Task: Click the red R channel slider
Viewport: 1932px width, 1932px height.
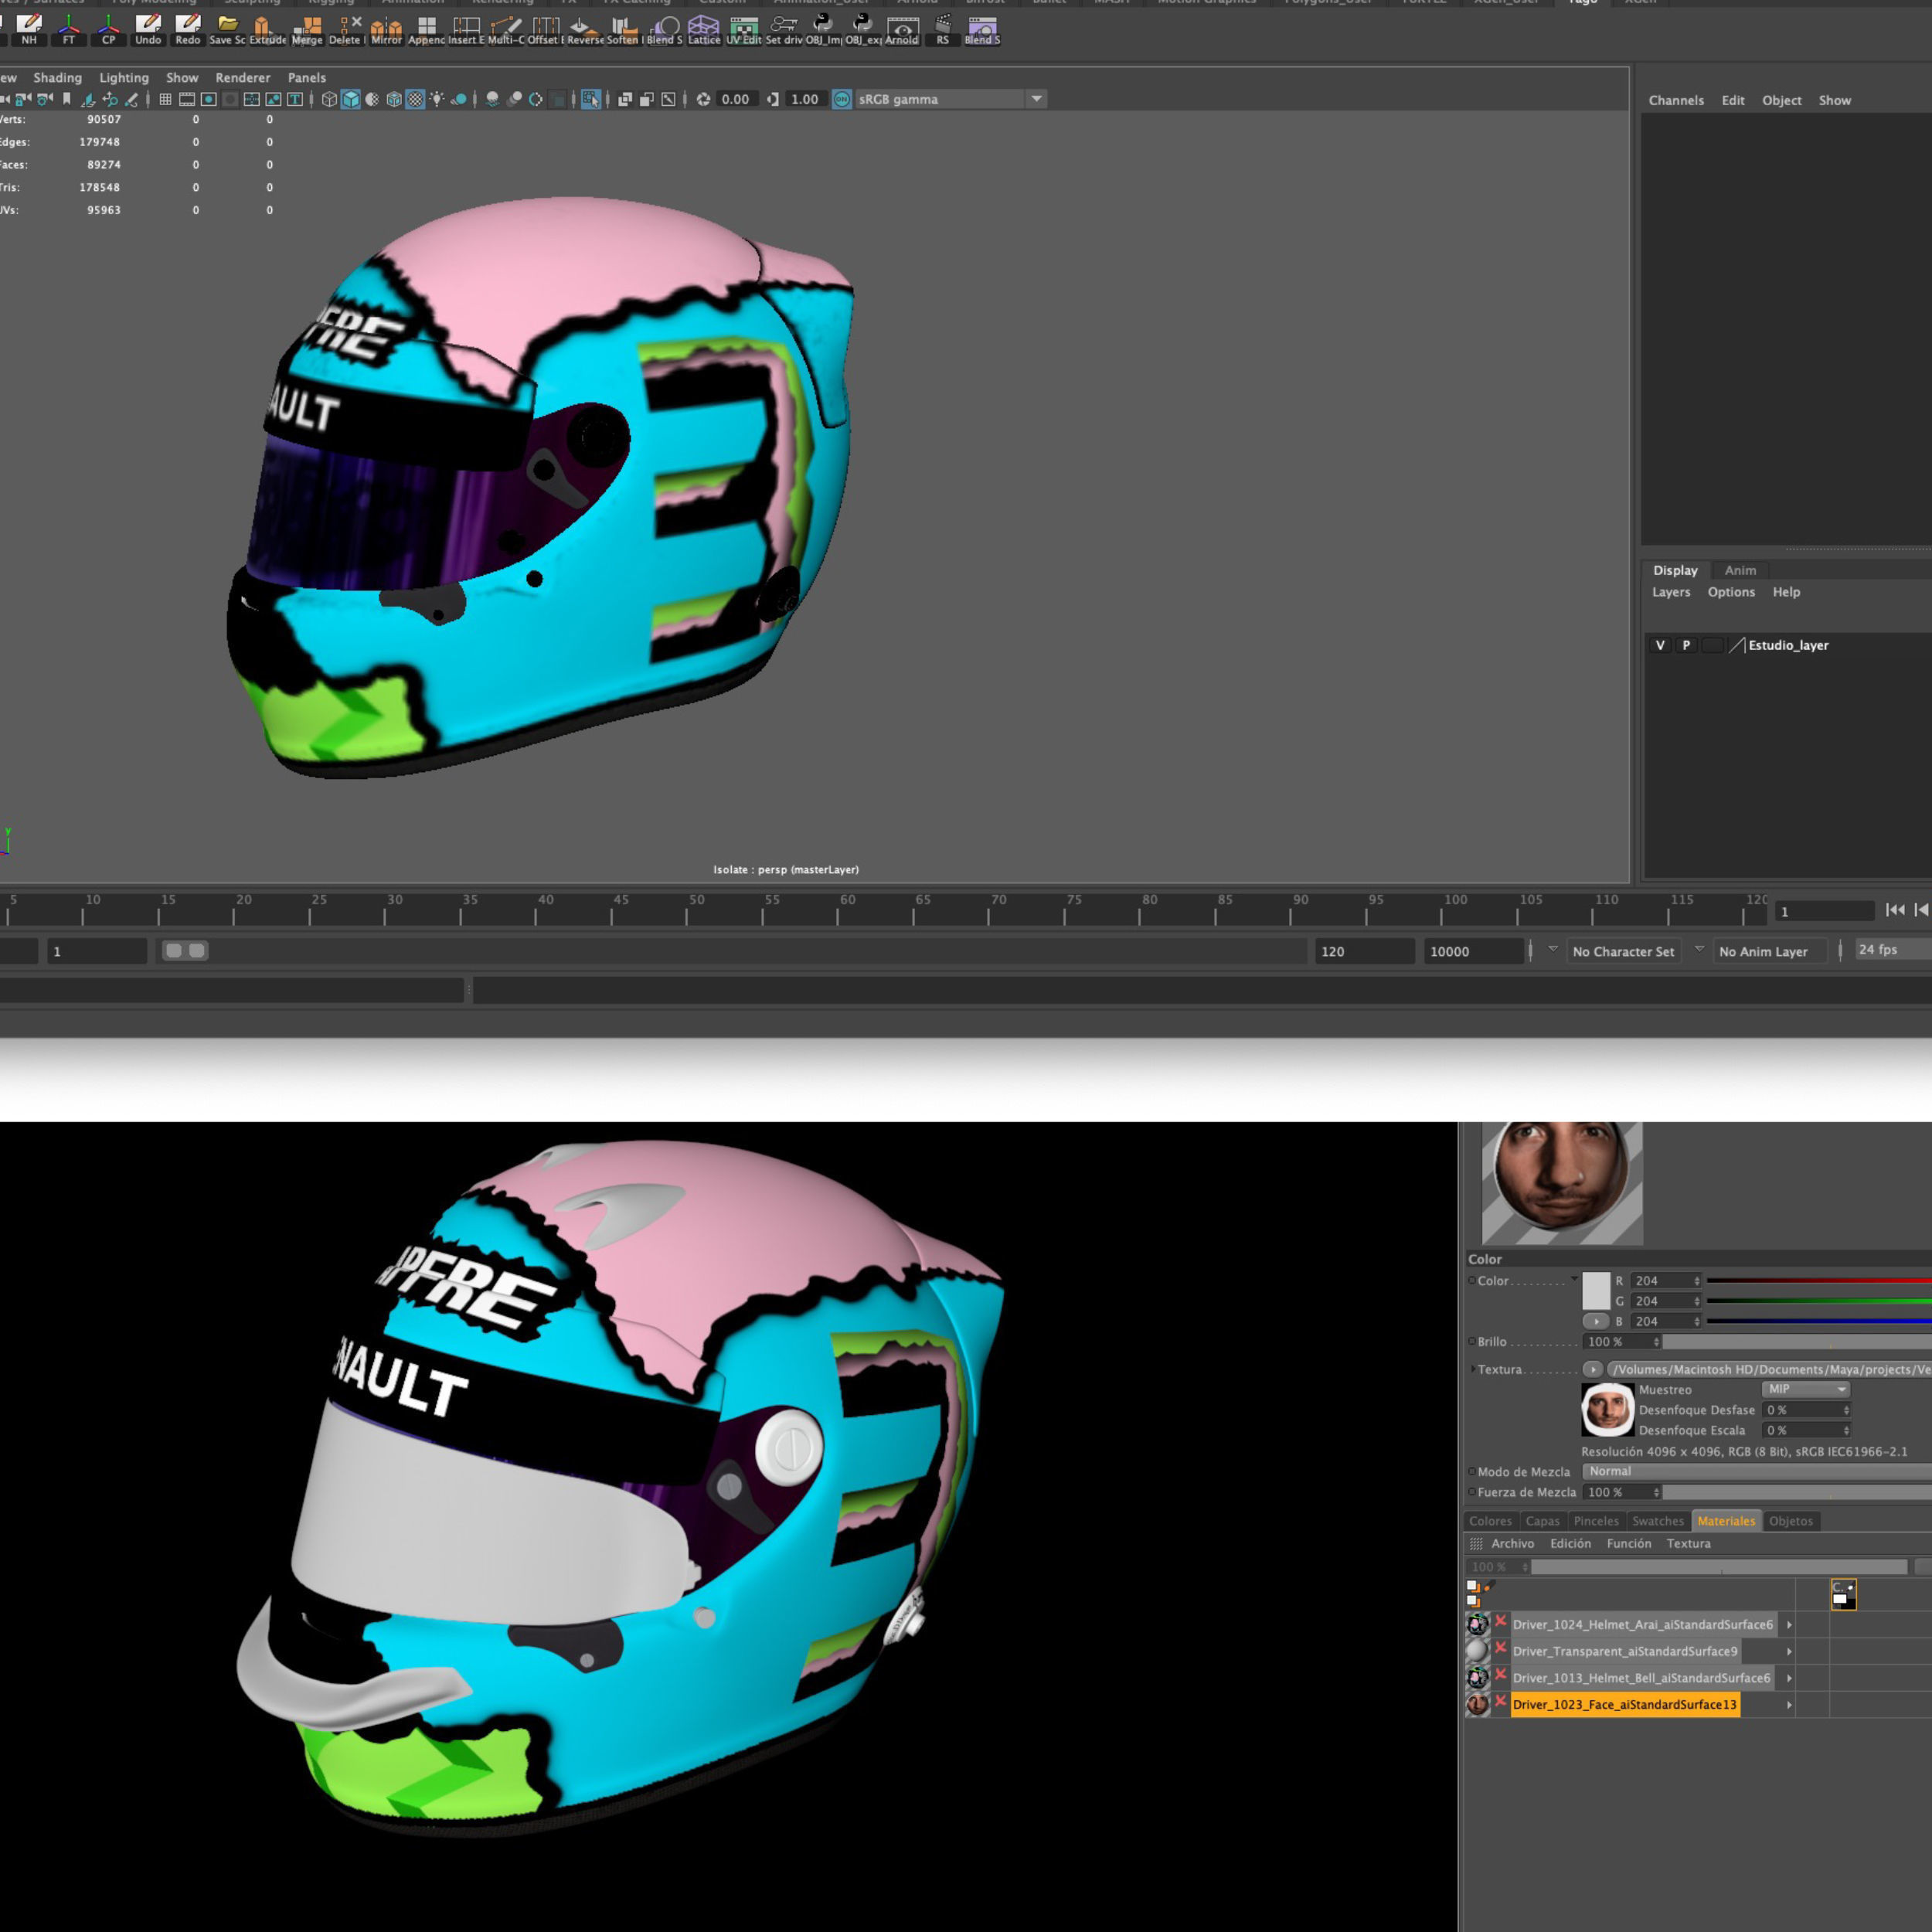Action: (1819, 1280)
